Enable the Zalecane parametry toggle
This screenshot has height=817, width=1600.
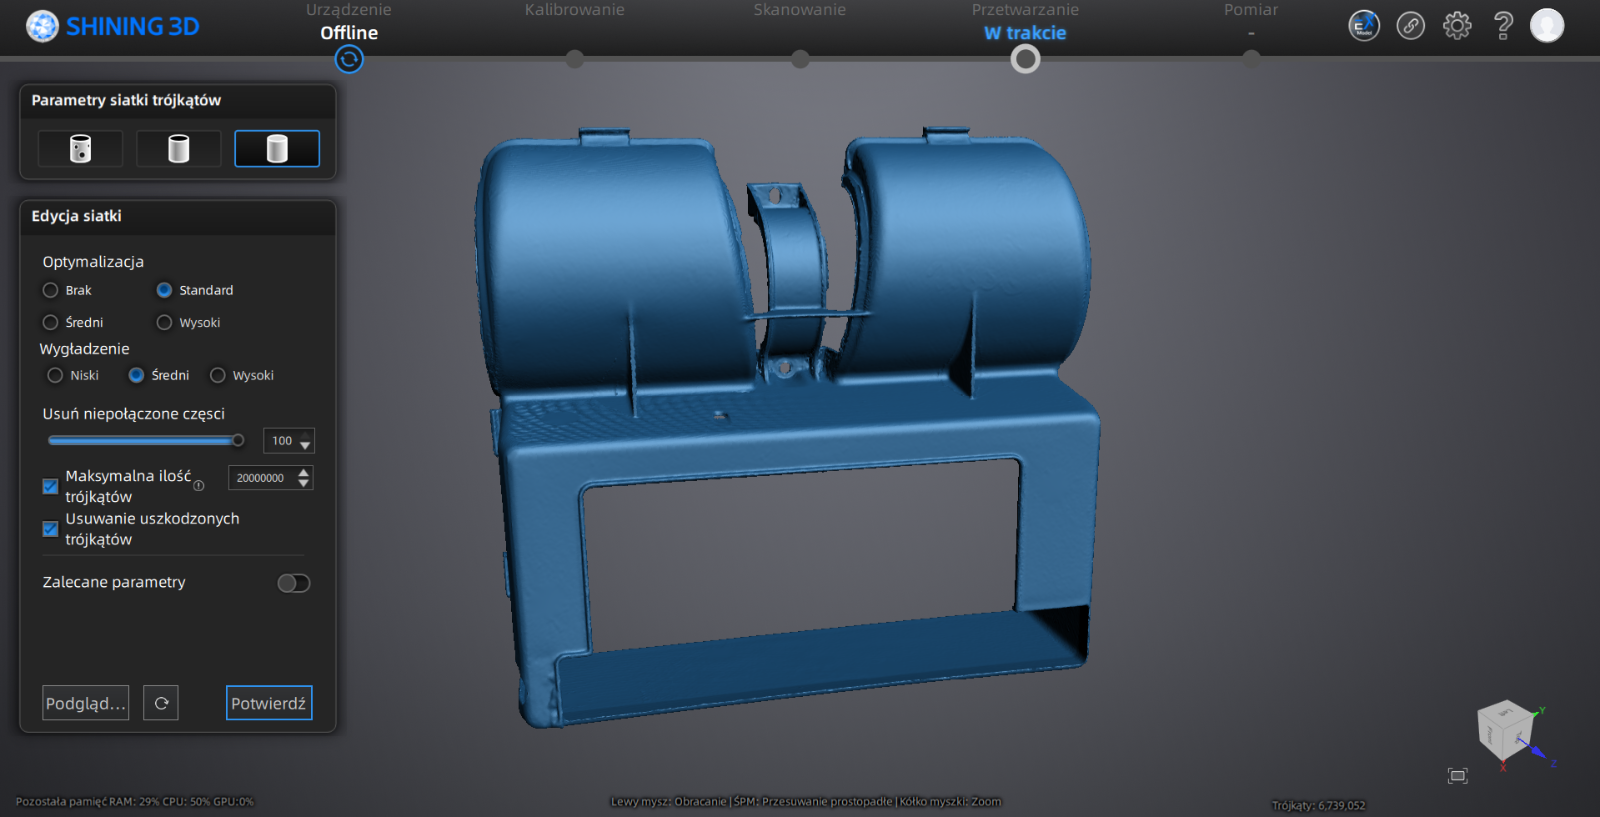coord(294,583)
